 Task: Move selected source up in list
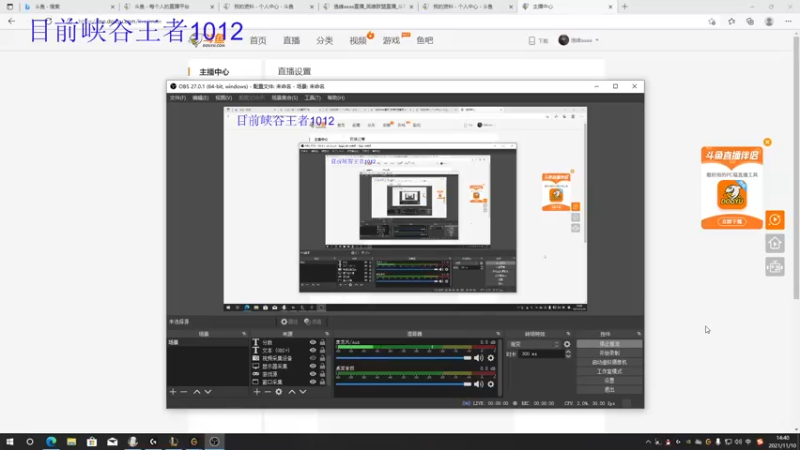pos(292,392)
